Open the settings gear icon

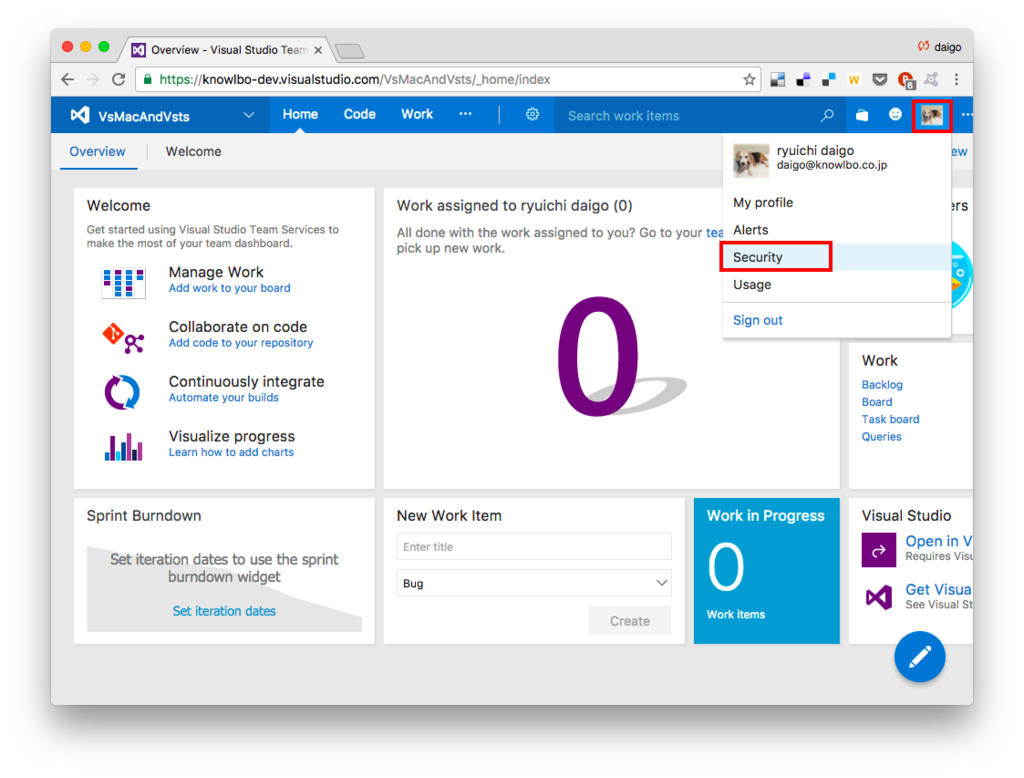tap(532, 114)
